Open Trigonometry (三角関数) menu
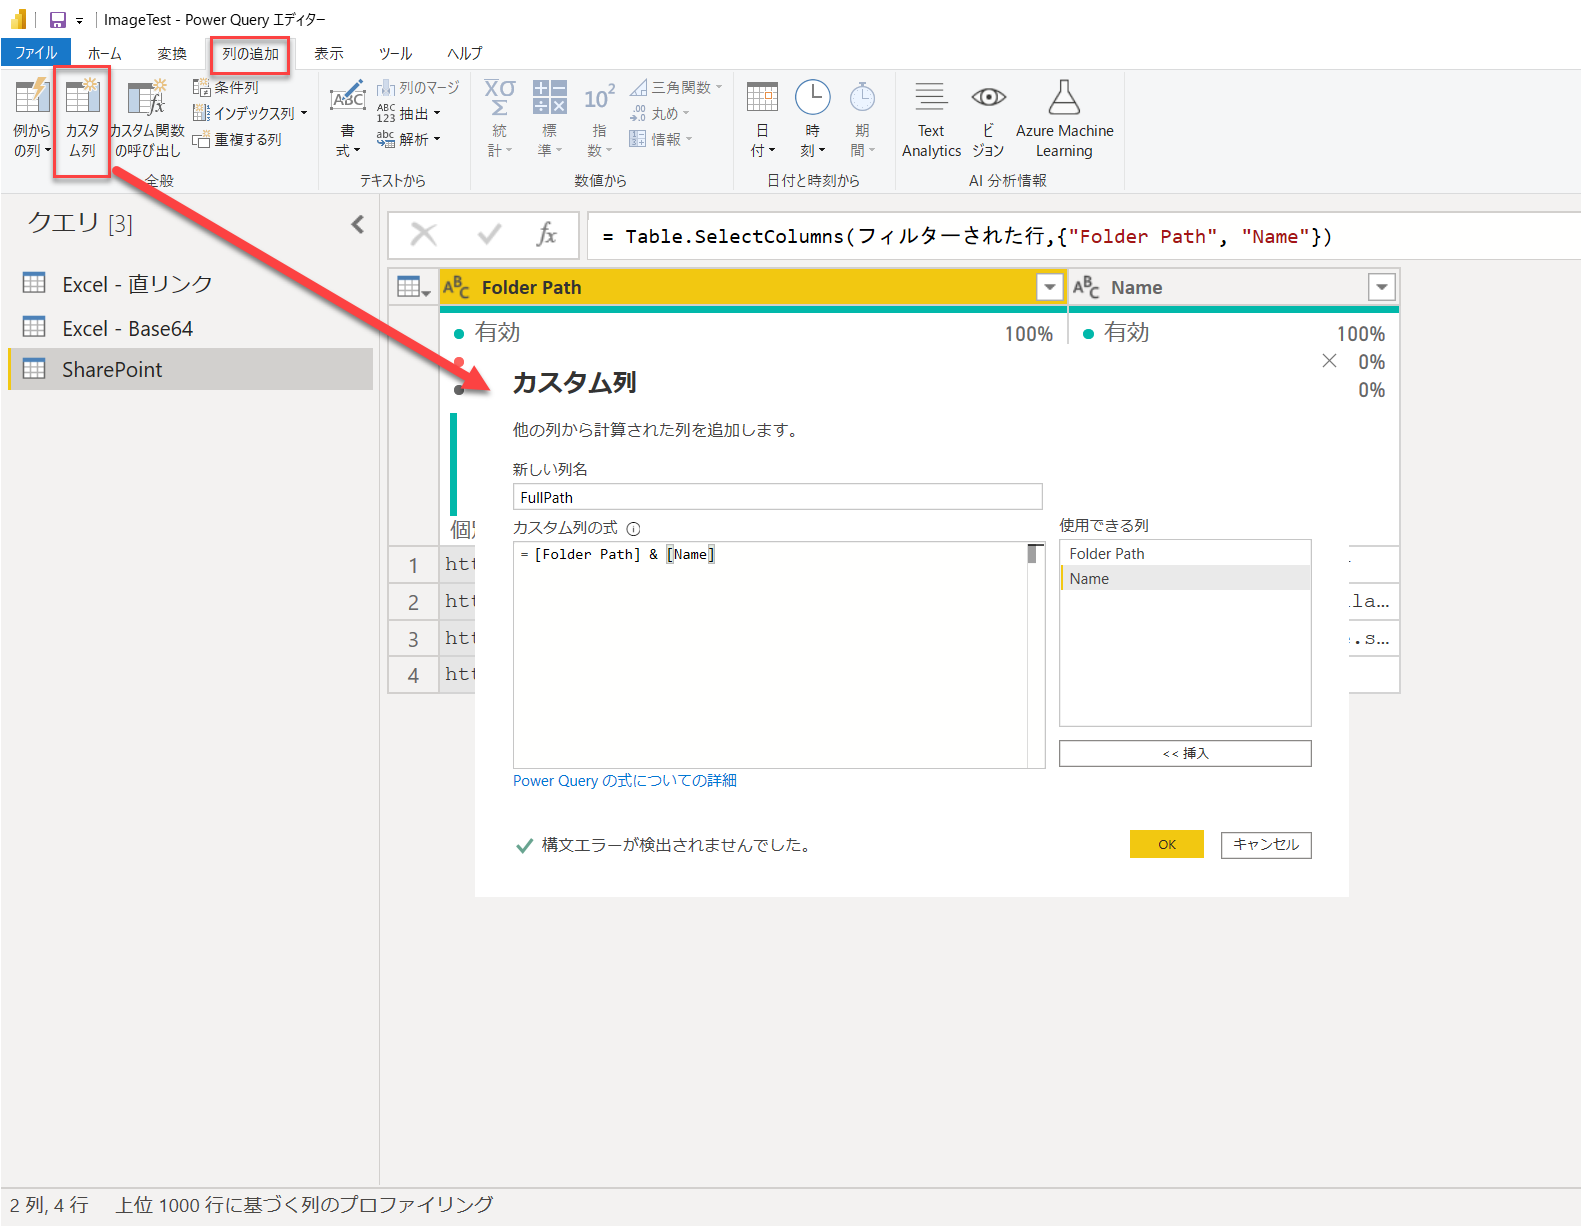This screenshot has width=1581, height=1226. tap(676, 88)
